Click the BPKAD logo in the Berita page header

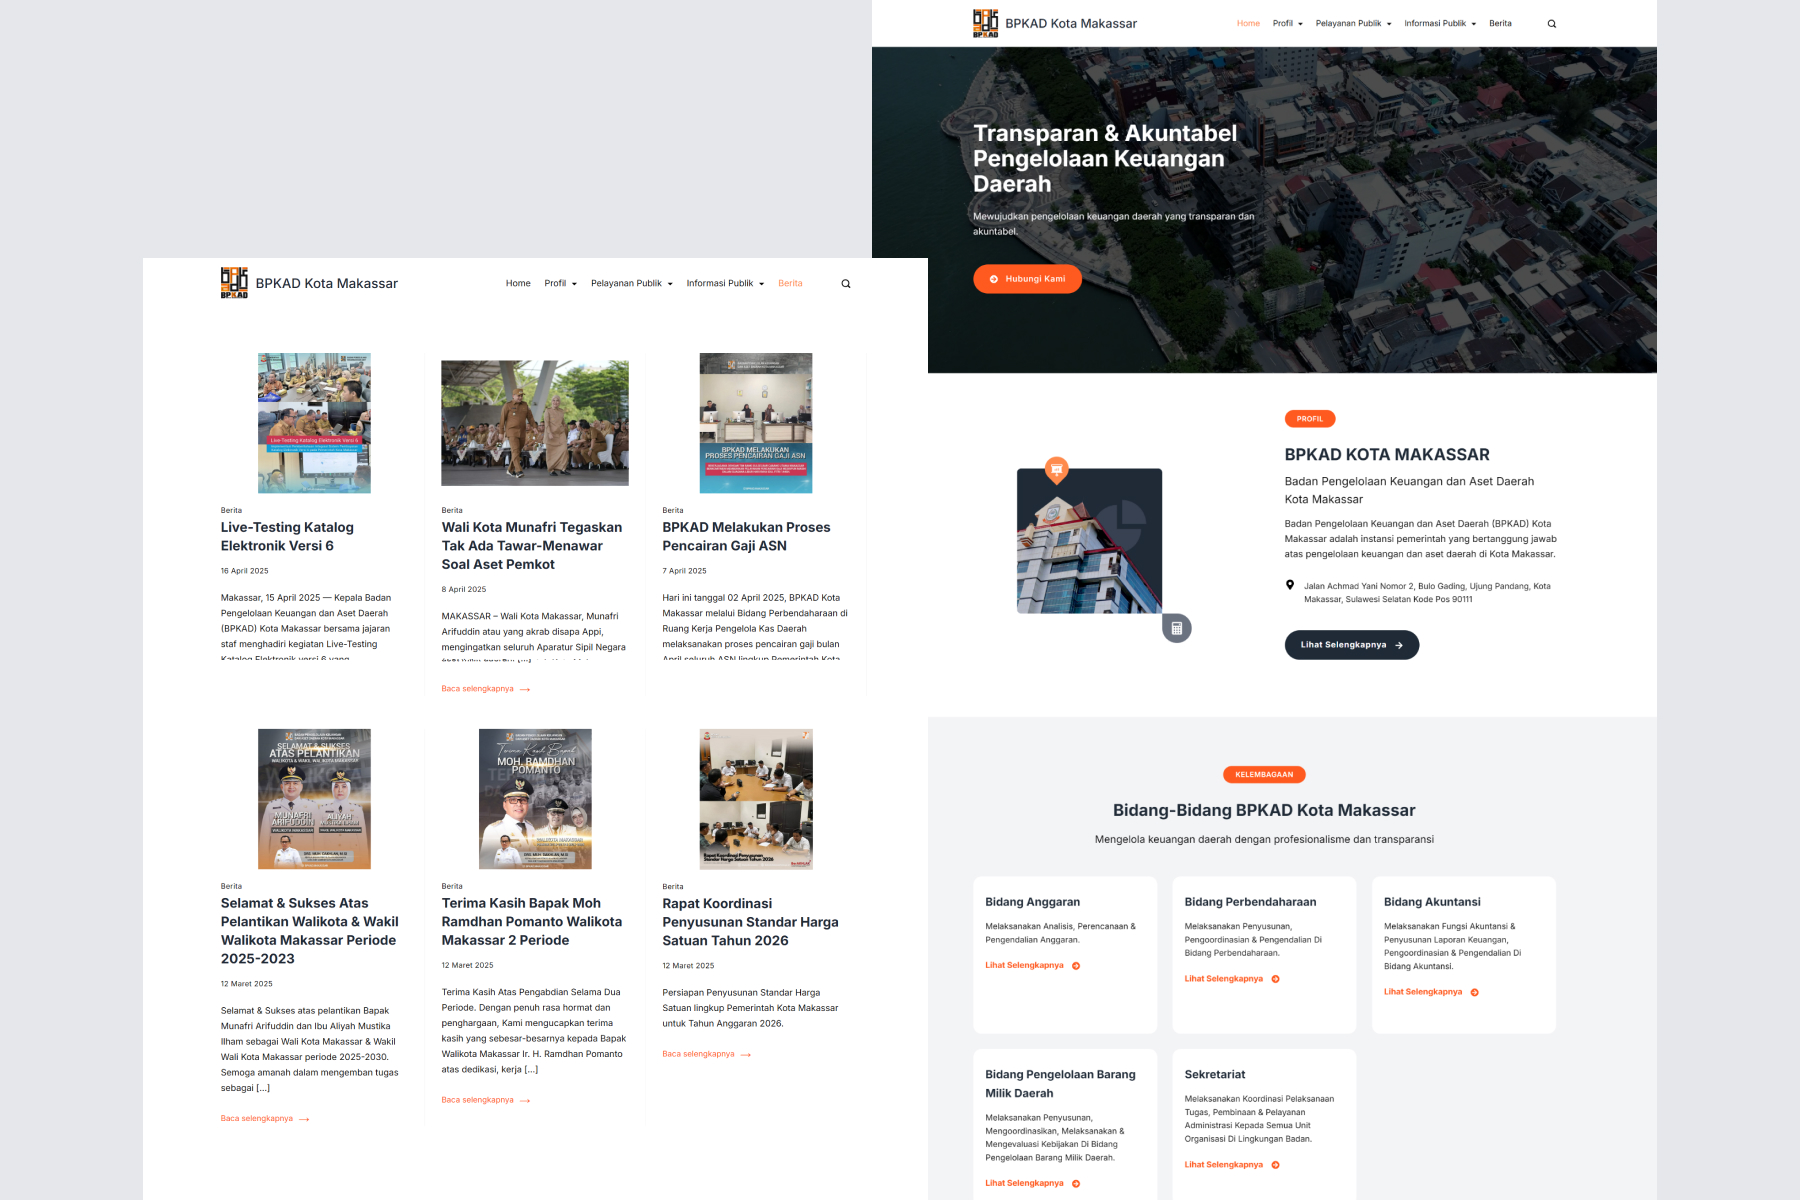234,283
